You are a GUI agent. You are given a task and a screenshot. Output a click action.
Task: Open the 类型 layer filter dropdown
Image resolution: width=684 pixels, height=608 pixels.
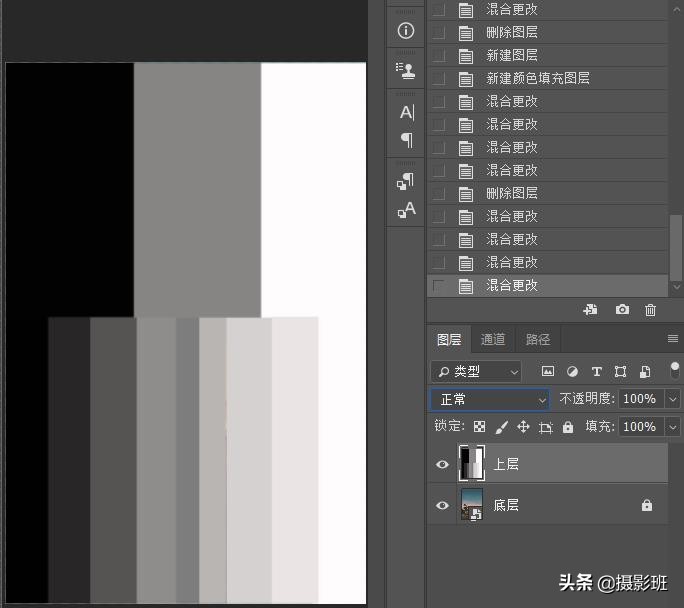pyautogui.click(x=476, y=372)
